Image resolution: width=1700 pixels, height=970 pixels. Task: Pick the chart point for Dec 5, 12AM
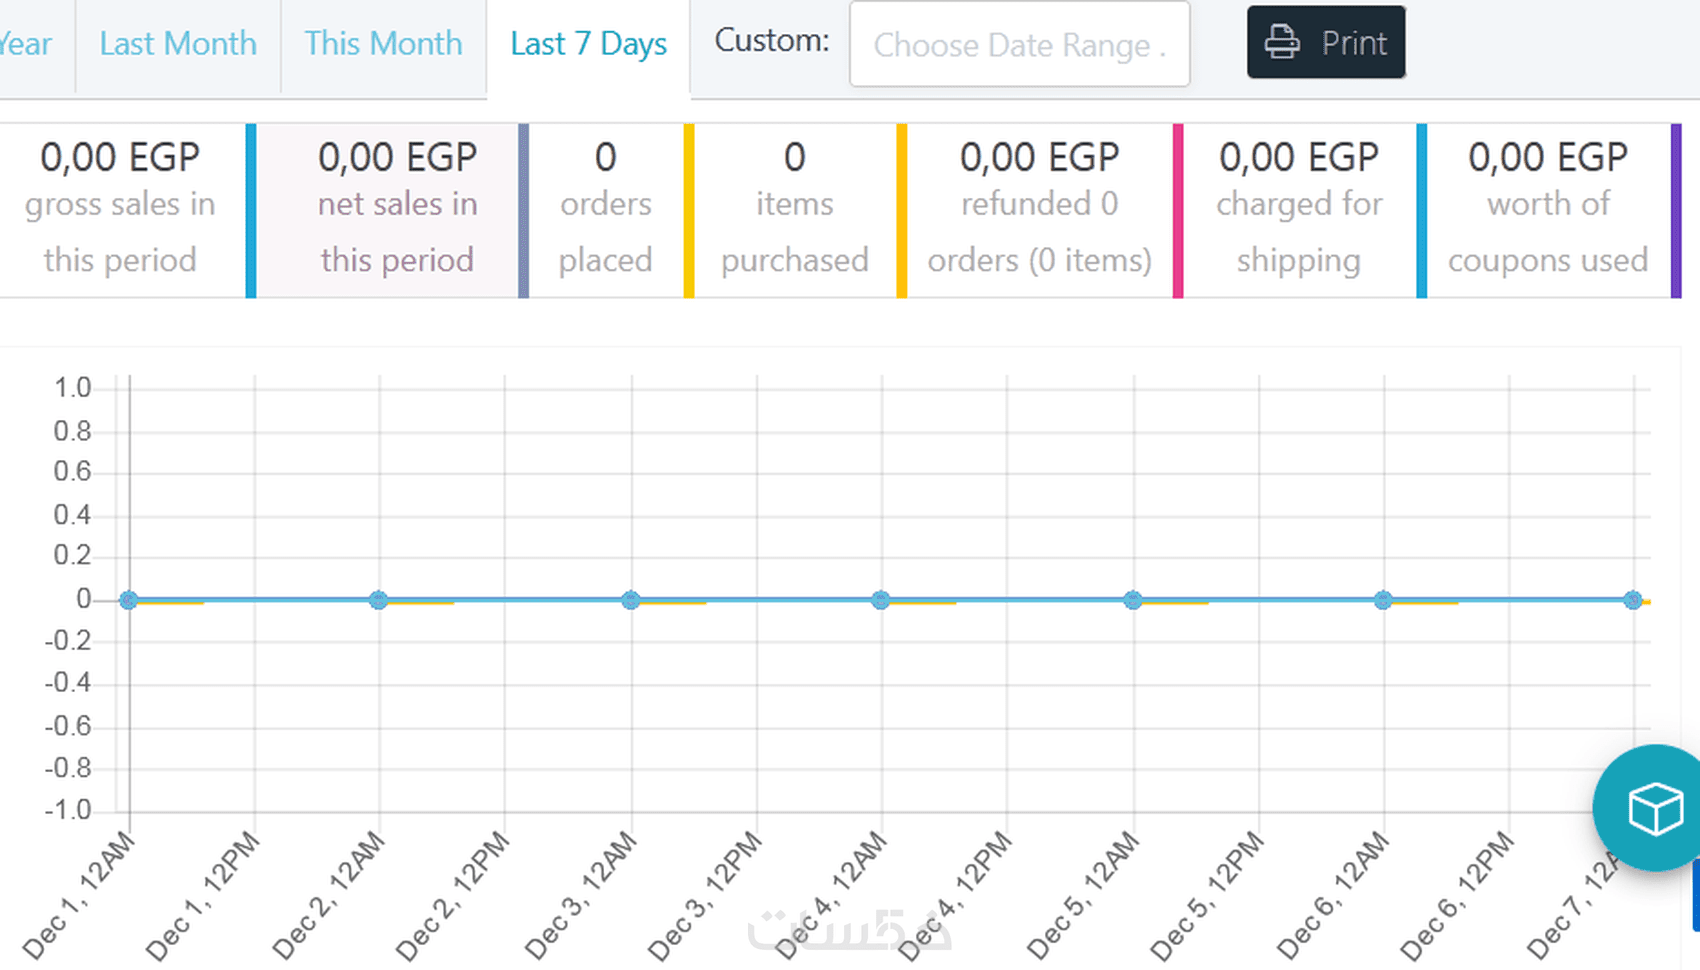tap(1132, 600)
